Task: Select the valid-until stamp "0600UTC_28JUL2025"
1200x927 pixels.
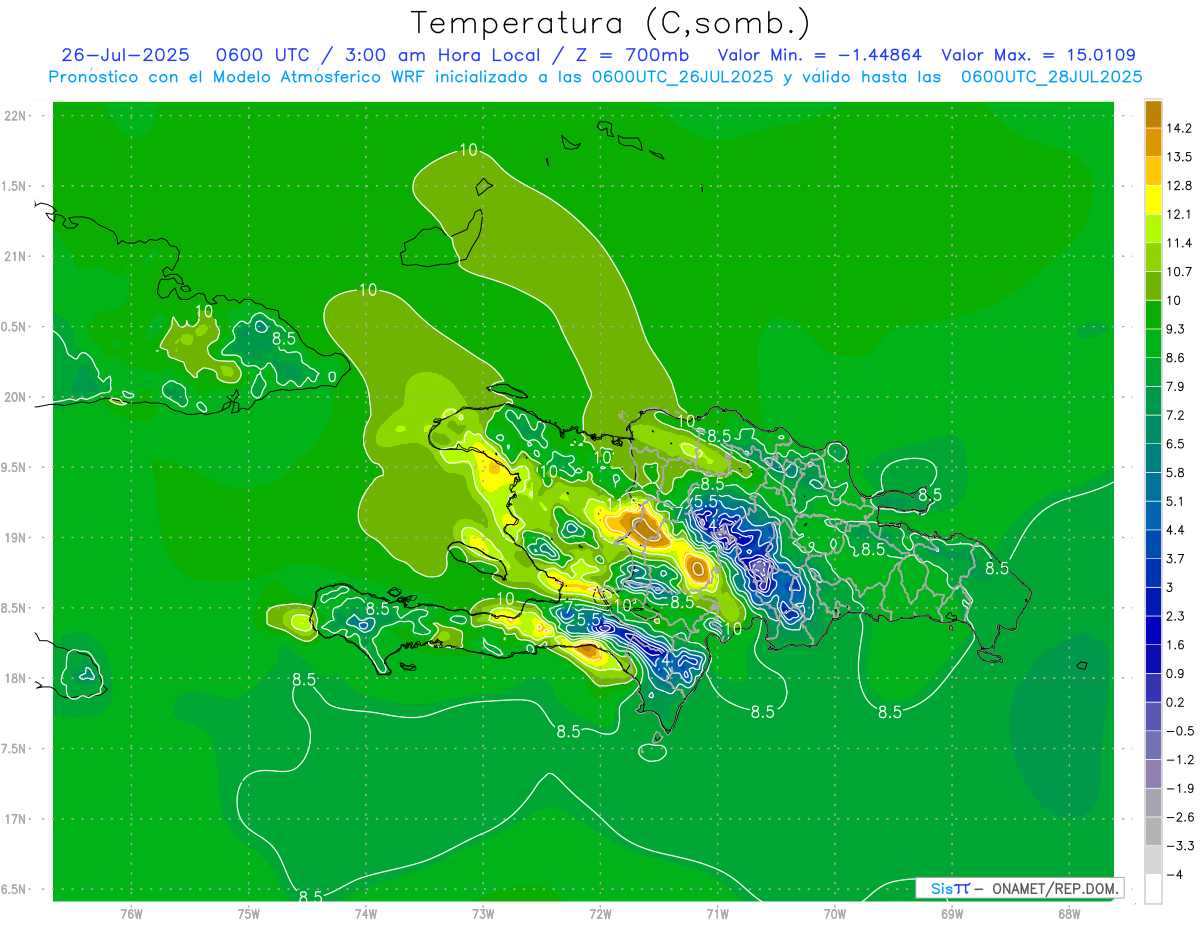Action: click(1051, 77)
